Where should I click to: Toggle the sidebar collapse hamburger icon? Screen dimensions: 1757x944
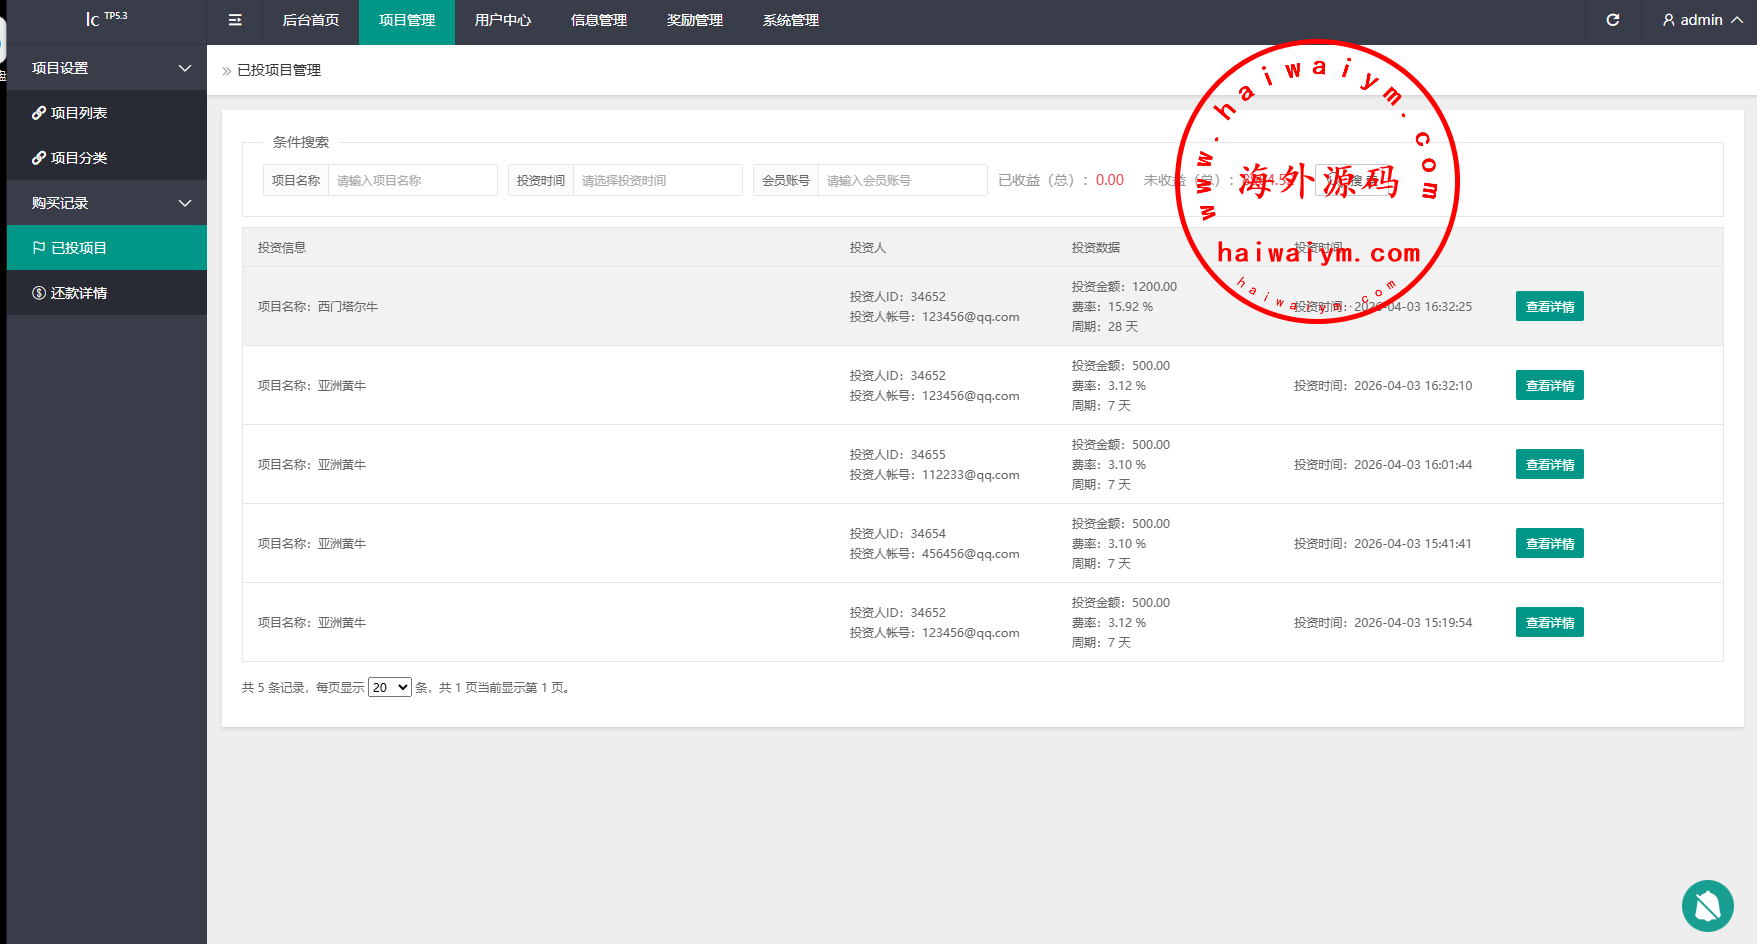(235, 20)
